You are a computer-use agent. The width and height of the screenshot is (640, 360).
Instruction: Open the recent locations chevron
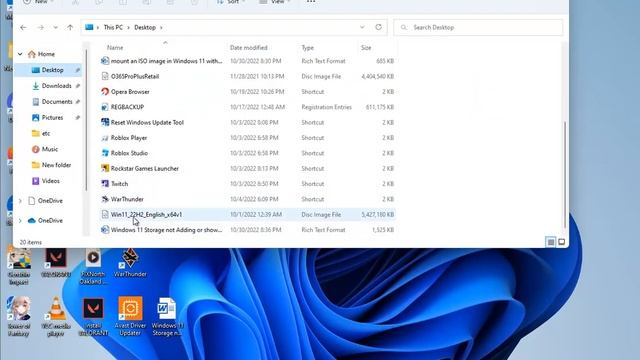56,27
